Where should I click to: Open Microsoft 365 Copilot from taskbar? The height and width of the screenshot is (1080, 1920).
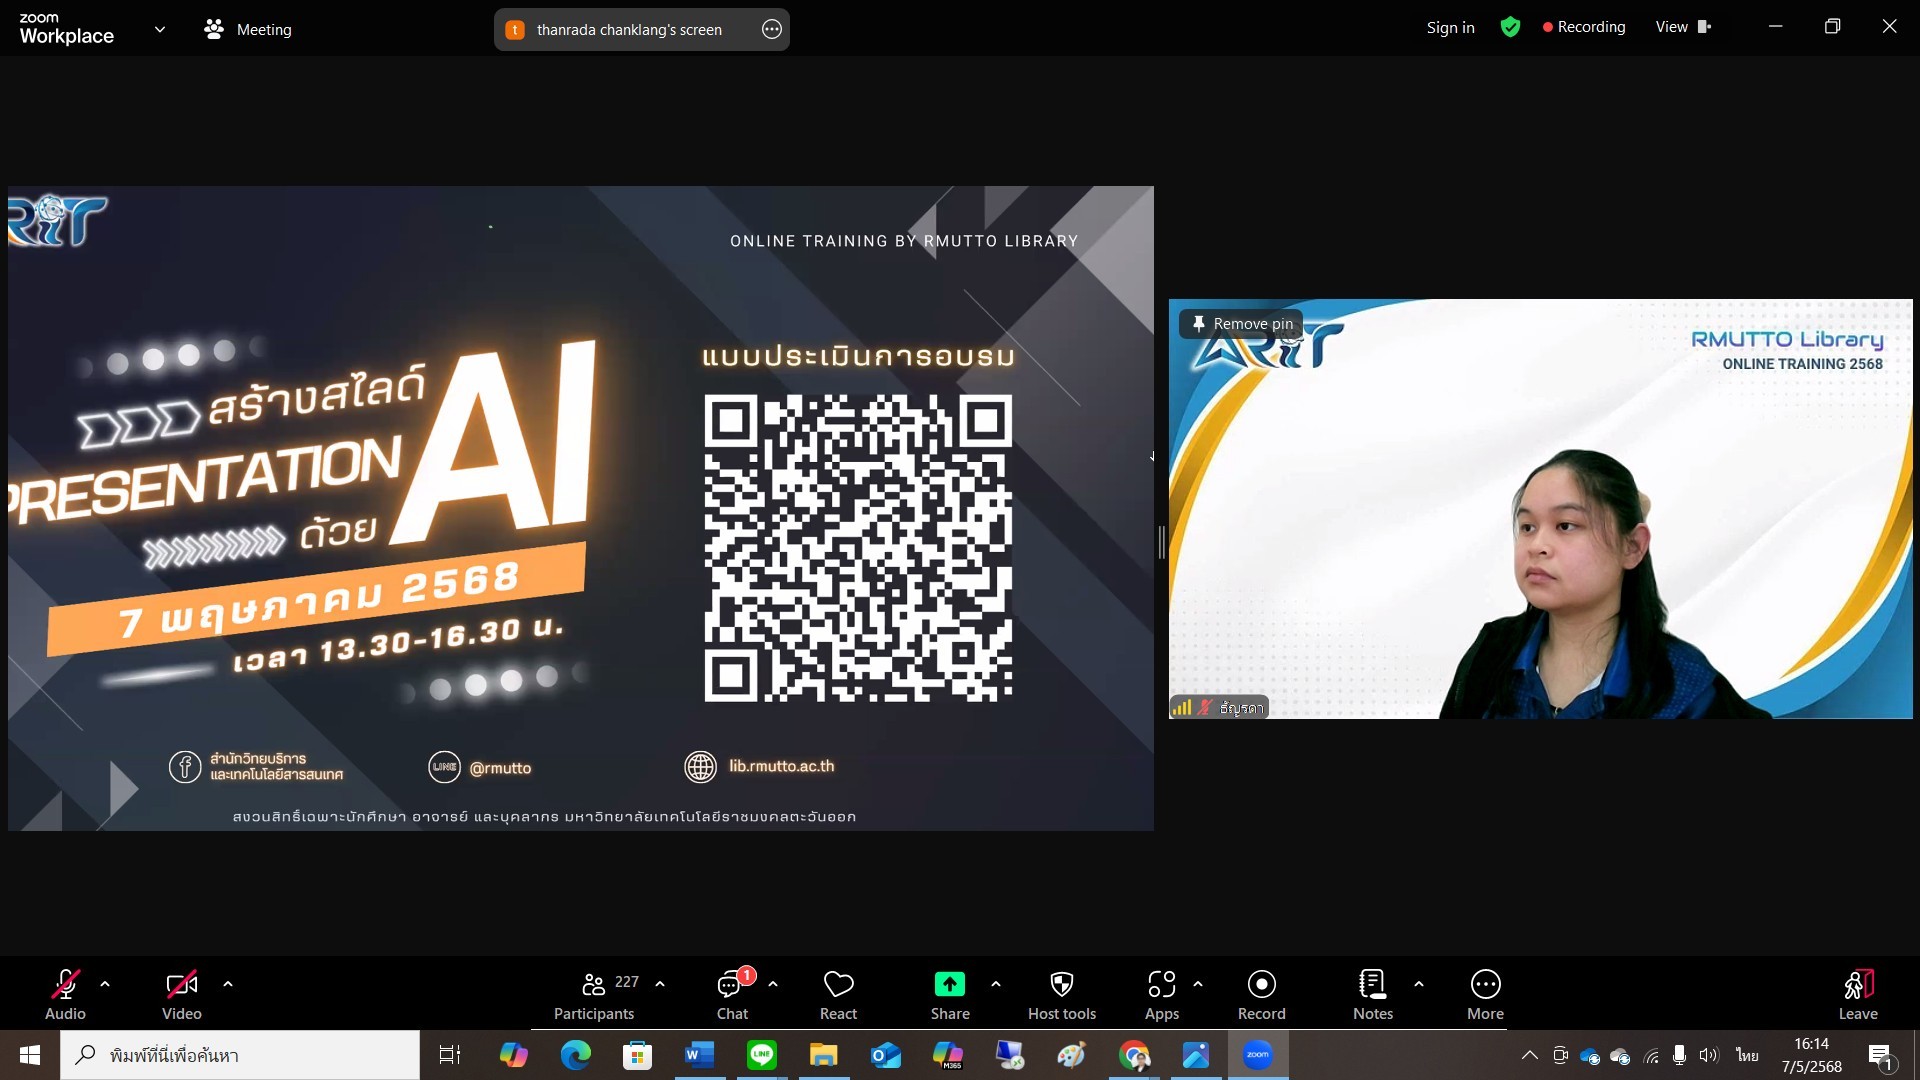[x=948, y=1055]
